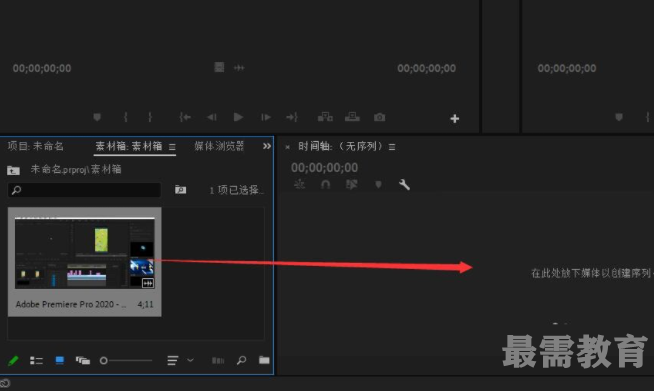Switch the bin to Icon view
The height and width of the screenshot is (391, 654).
(60, 360)
